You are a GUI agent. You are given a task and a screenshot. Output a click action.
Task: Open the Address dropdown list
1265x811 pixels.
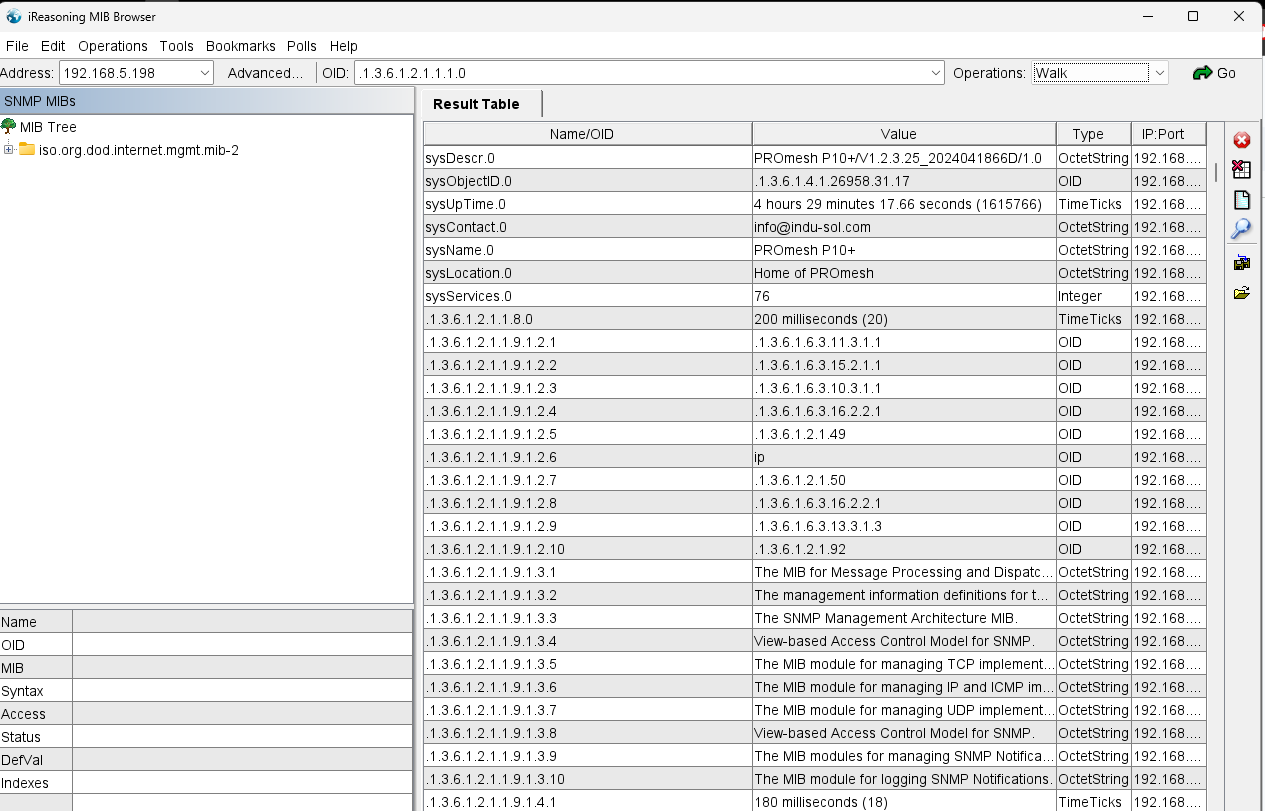point(205,73)
